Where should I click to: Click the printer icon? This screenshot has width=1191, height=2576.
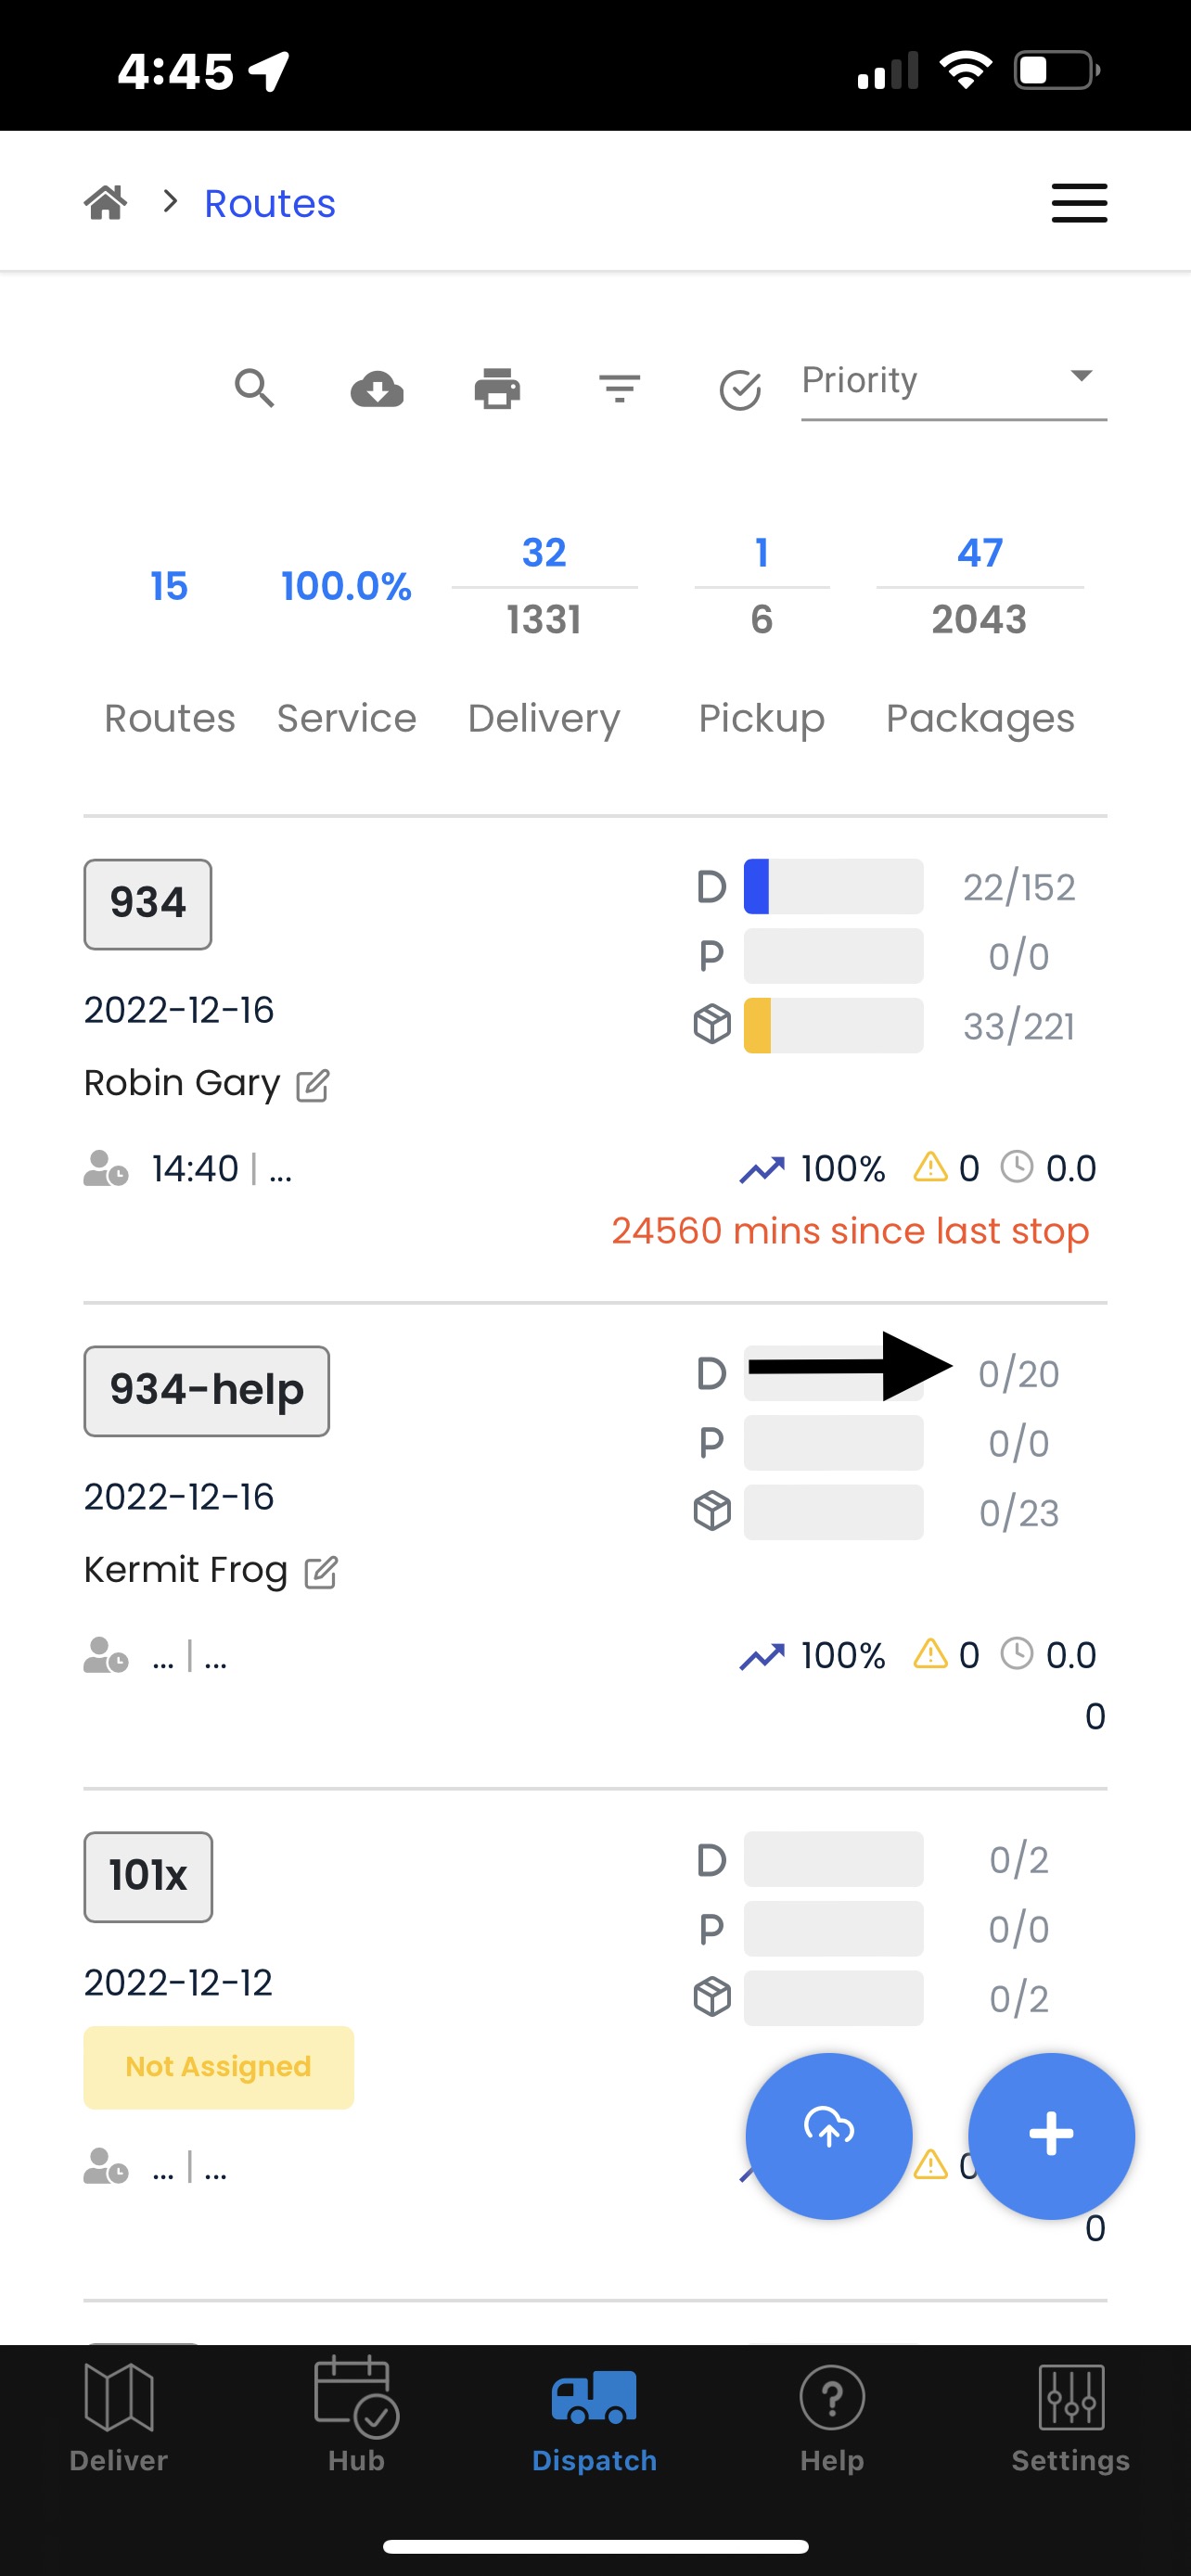pos(497,389)
